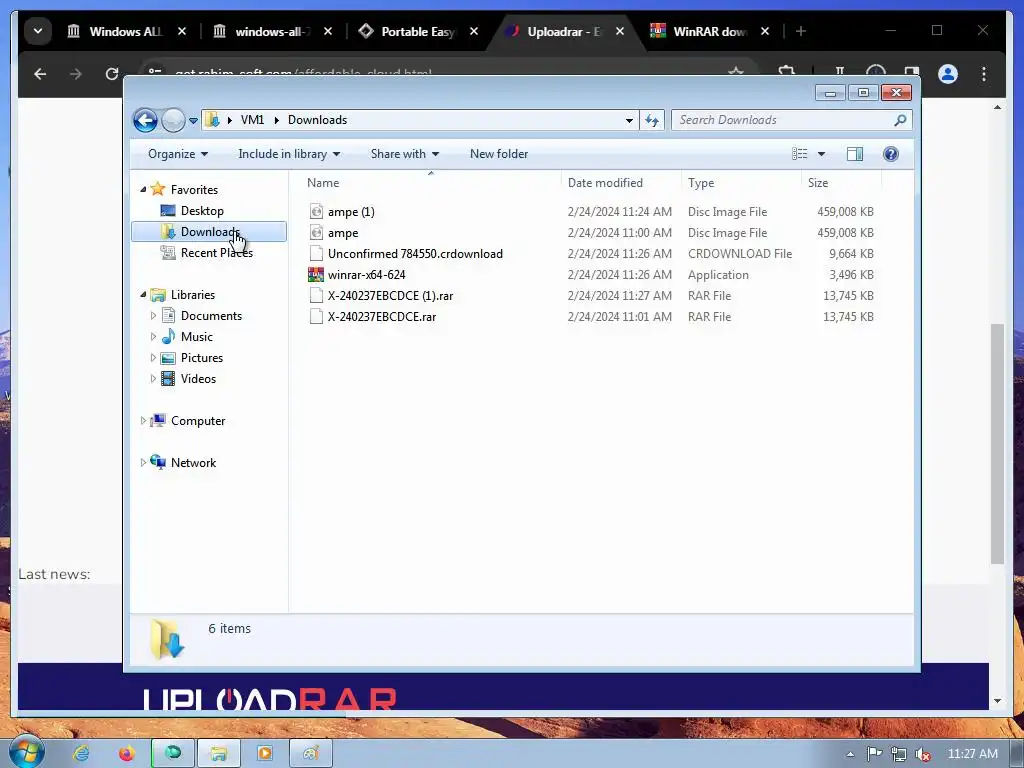Screen dimensions: 1024x768
Task: Collapse the Libraries tree section
Action: coord(143,295)
